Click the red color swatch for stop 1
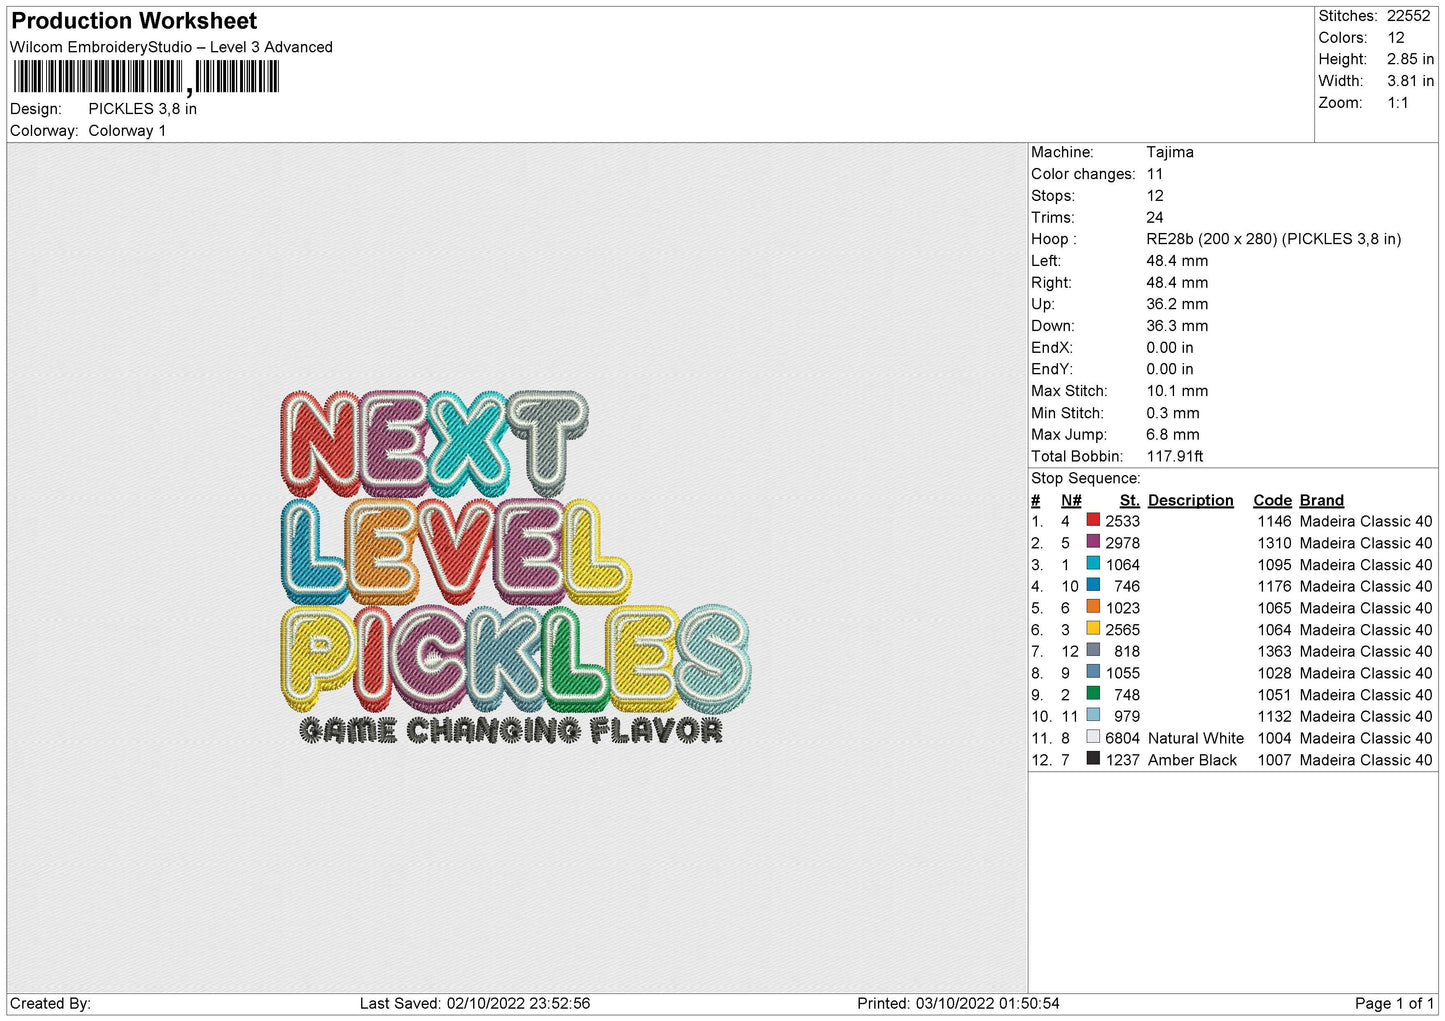The height and width of the screenshot is (1021, 1445). [1093, 520]
